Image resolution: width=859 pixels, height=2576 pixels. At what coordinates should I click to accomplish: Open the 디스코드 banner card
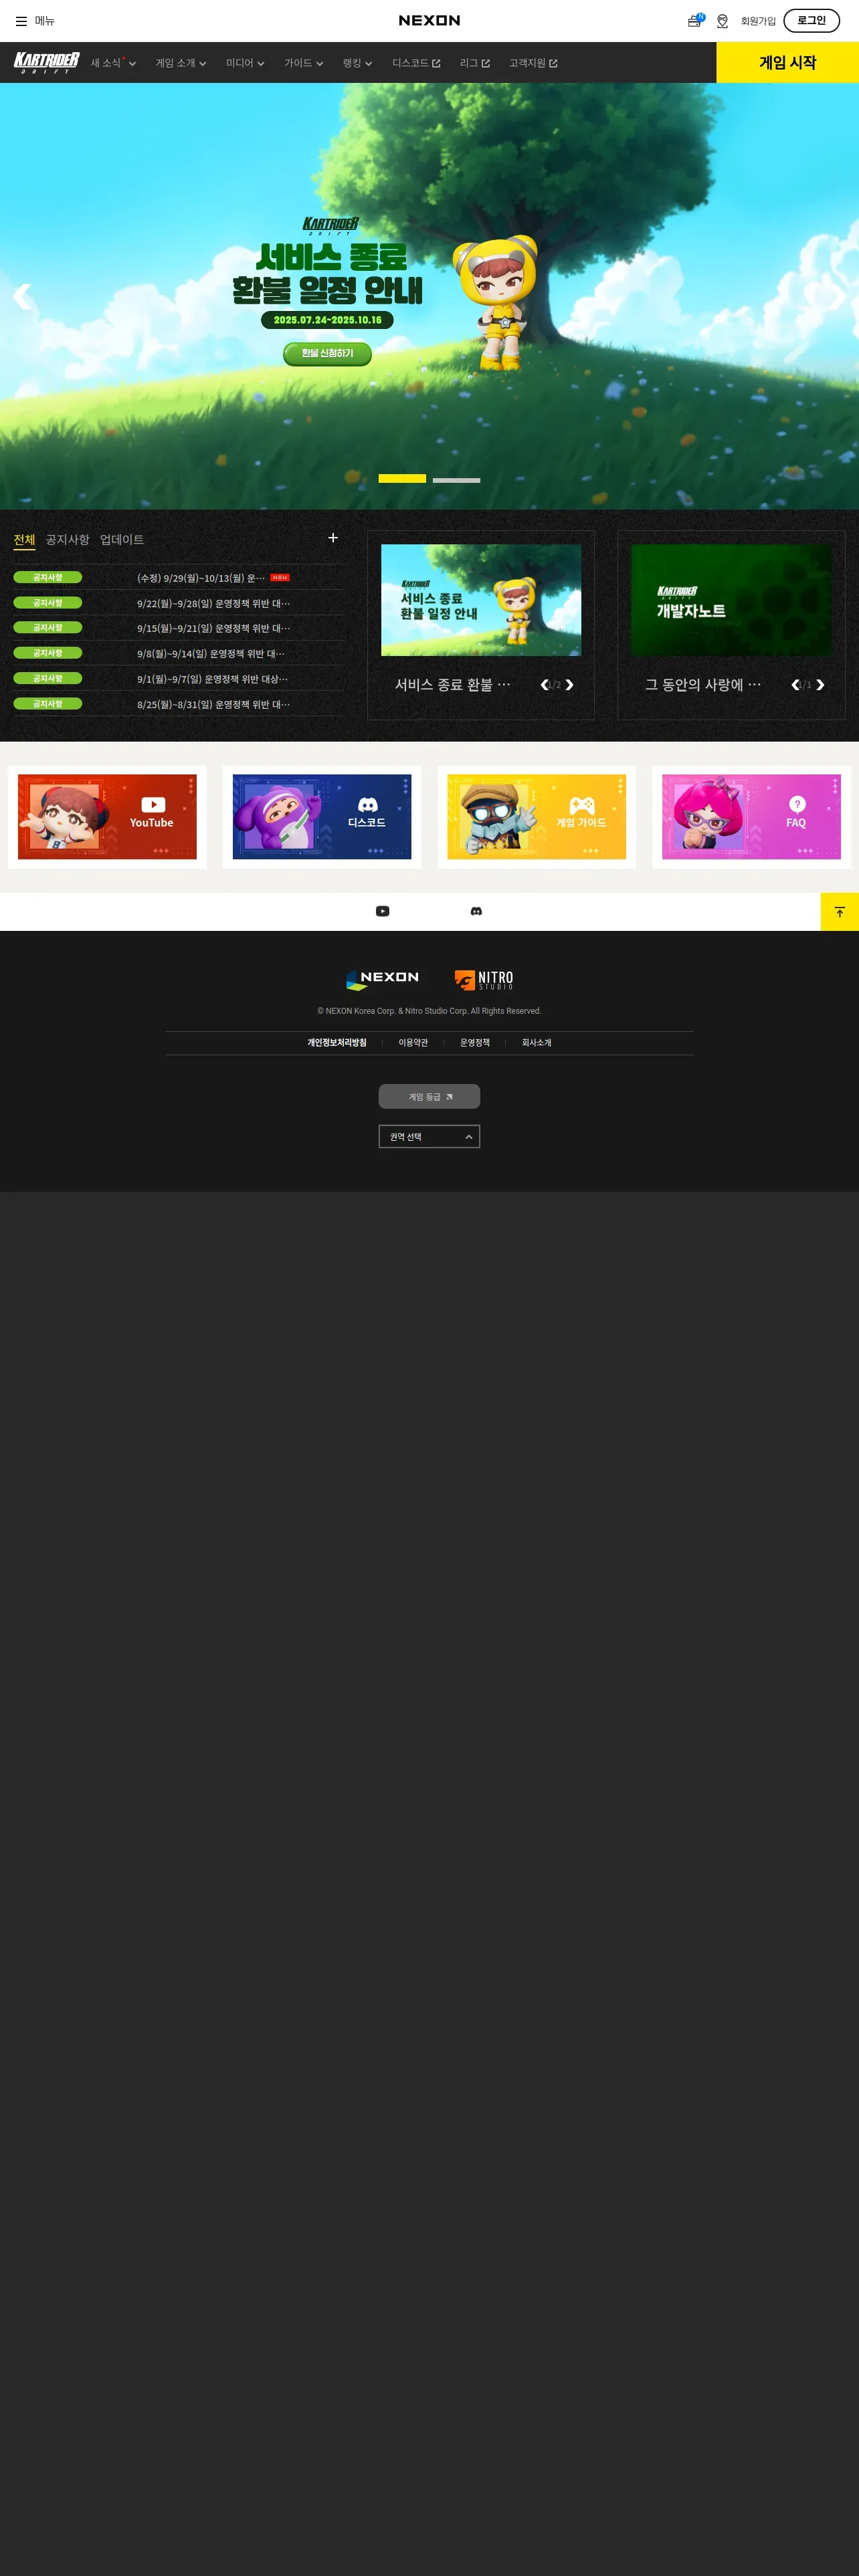click(x=322, y=817)
